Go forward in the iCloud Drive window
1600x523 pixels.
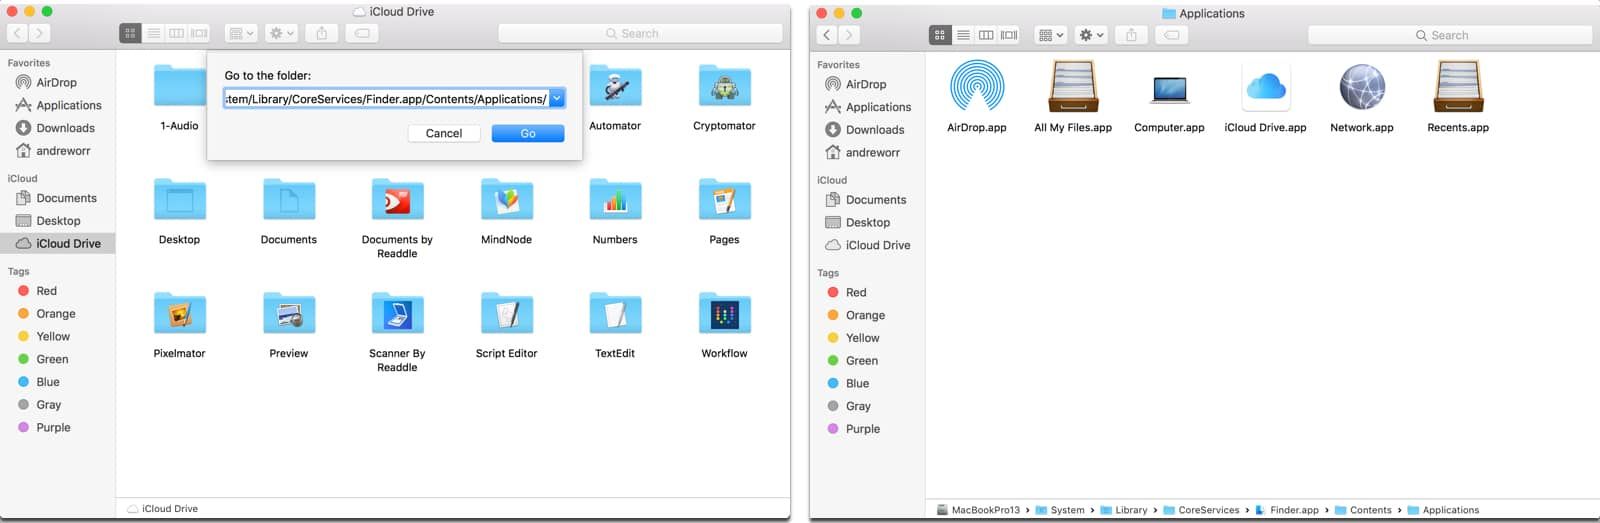(40, 33)
